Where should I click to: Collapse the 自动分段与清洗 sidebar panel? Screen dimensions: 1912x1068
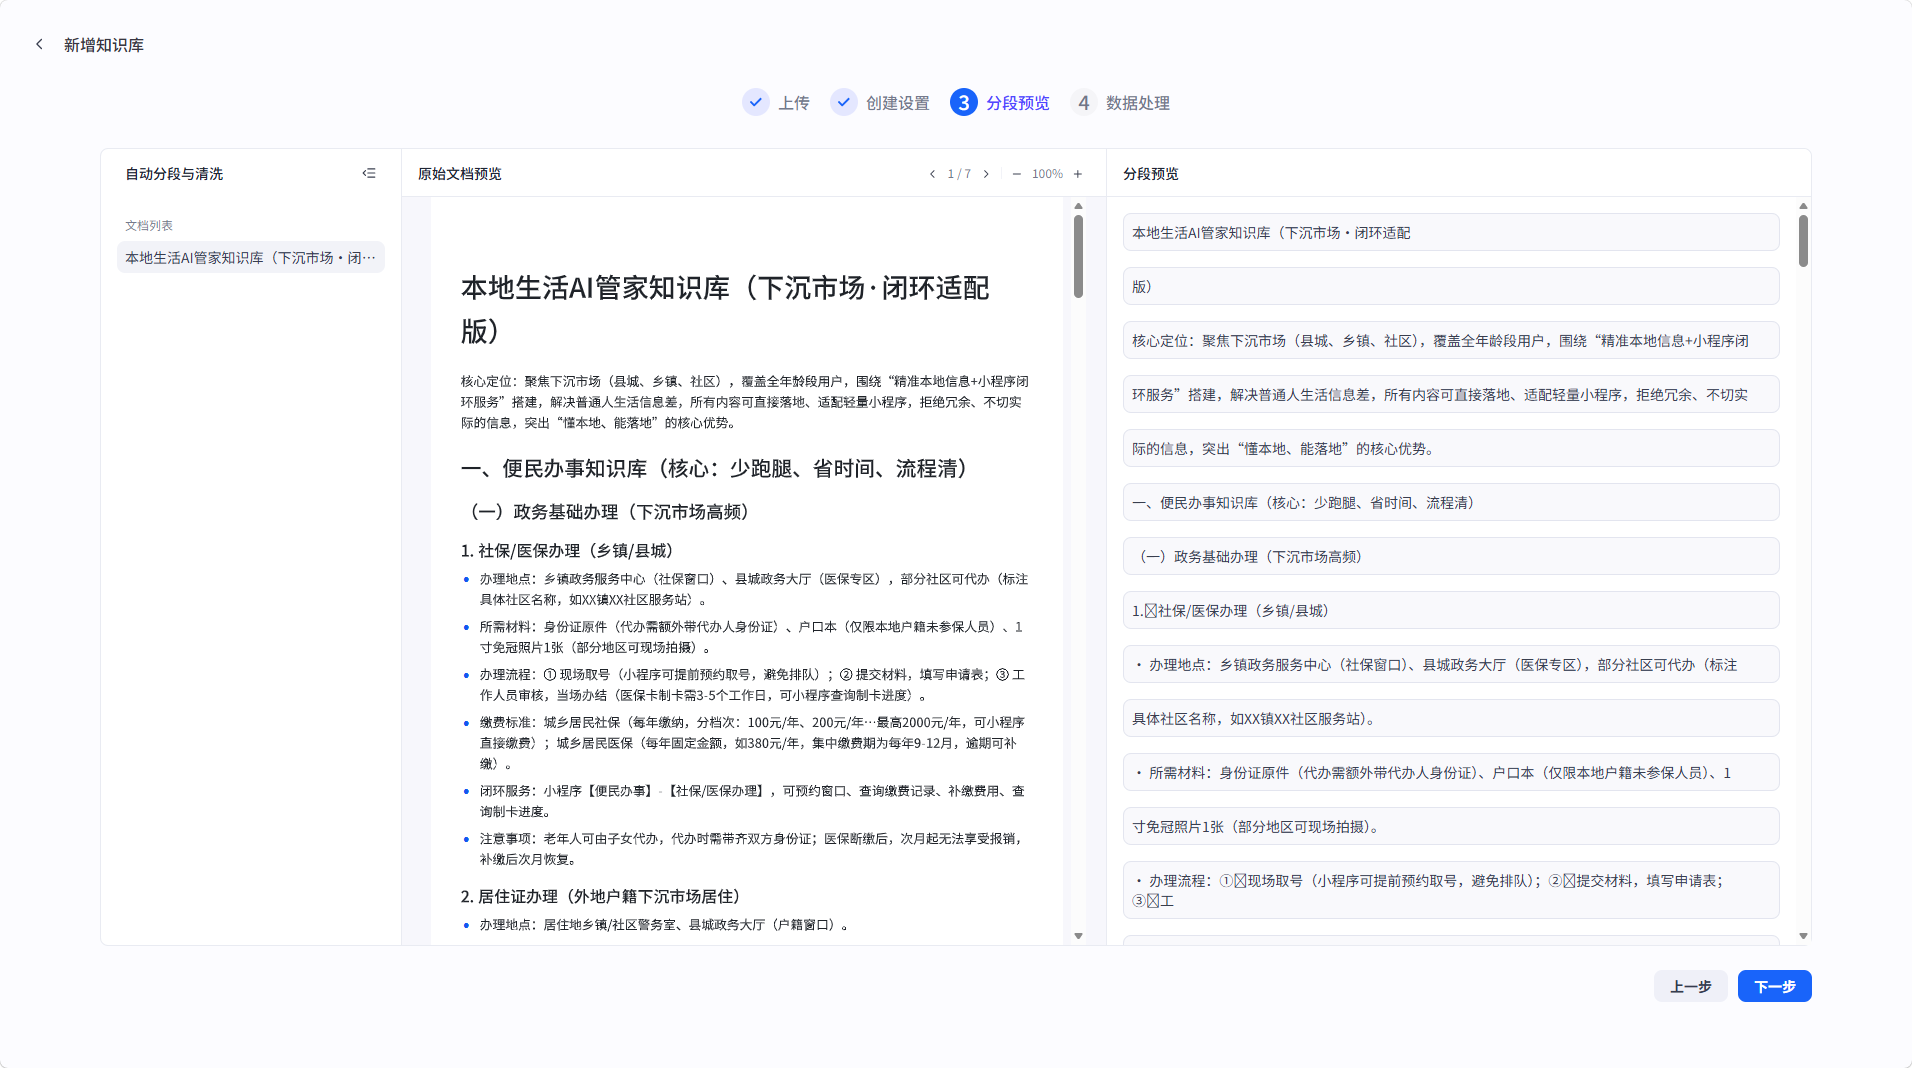[369, 173]
